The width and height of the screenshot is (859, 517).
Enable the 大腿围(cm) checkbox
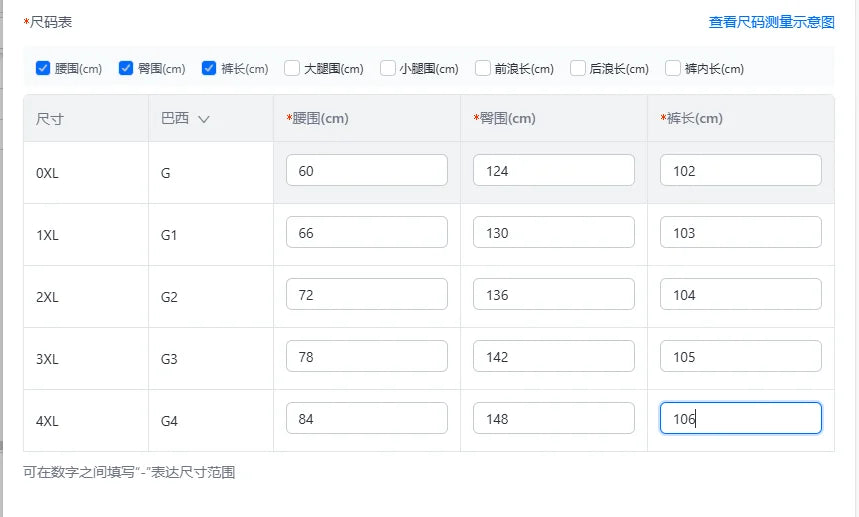coord(292,68)
